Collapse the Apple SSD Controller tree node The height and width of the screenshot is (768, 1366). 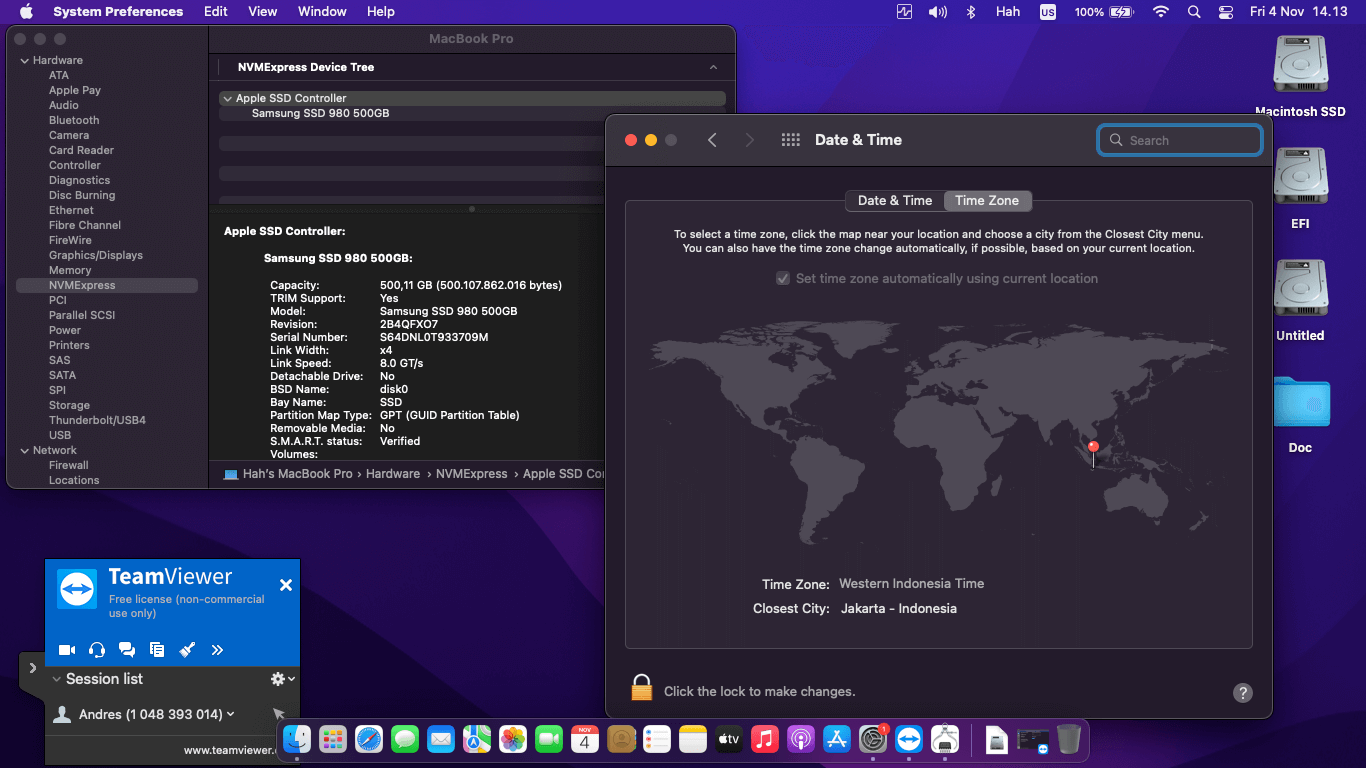pyautogui.click(x=227, y=99)
